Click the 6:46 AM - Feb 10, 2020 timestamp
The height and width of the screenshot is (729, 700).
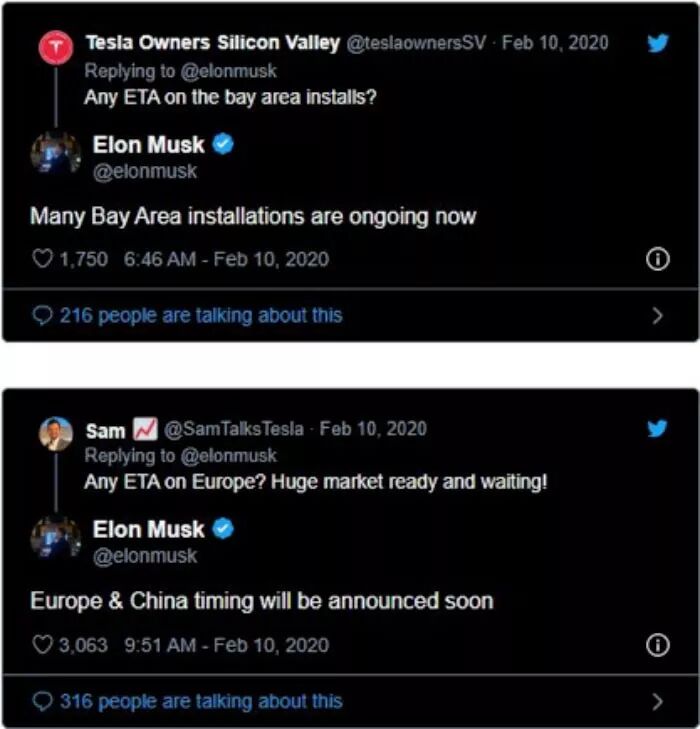(x=226, y=259)
